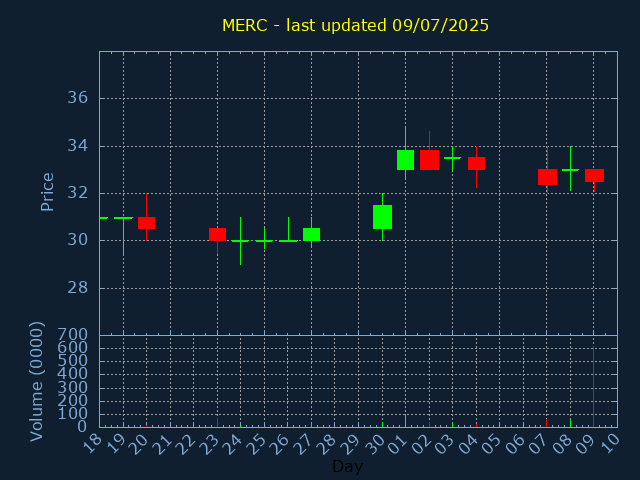Click the day axis label '27'
This screenshot has width=640, height=480.
304,444
